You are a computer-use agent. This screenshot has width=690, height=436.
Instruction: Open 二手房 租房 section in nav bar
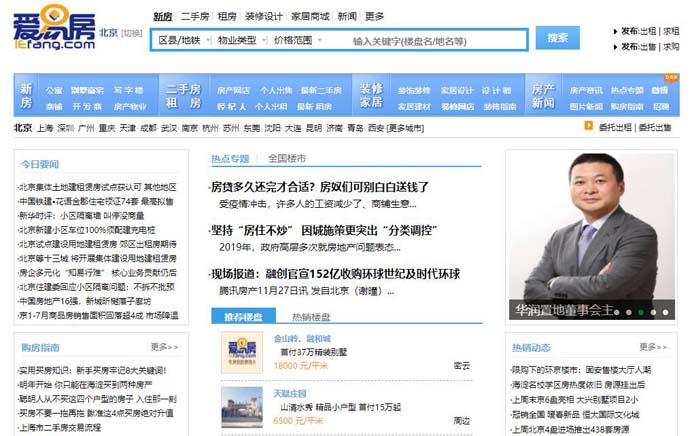coord(184,95)
